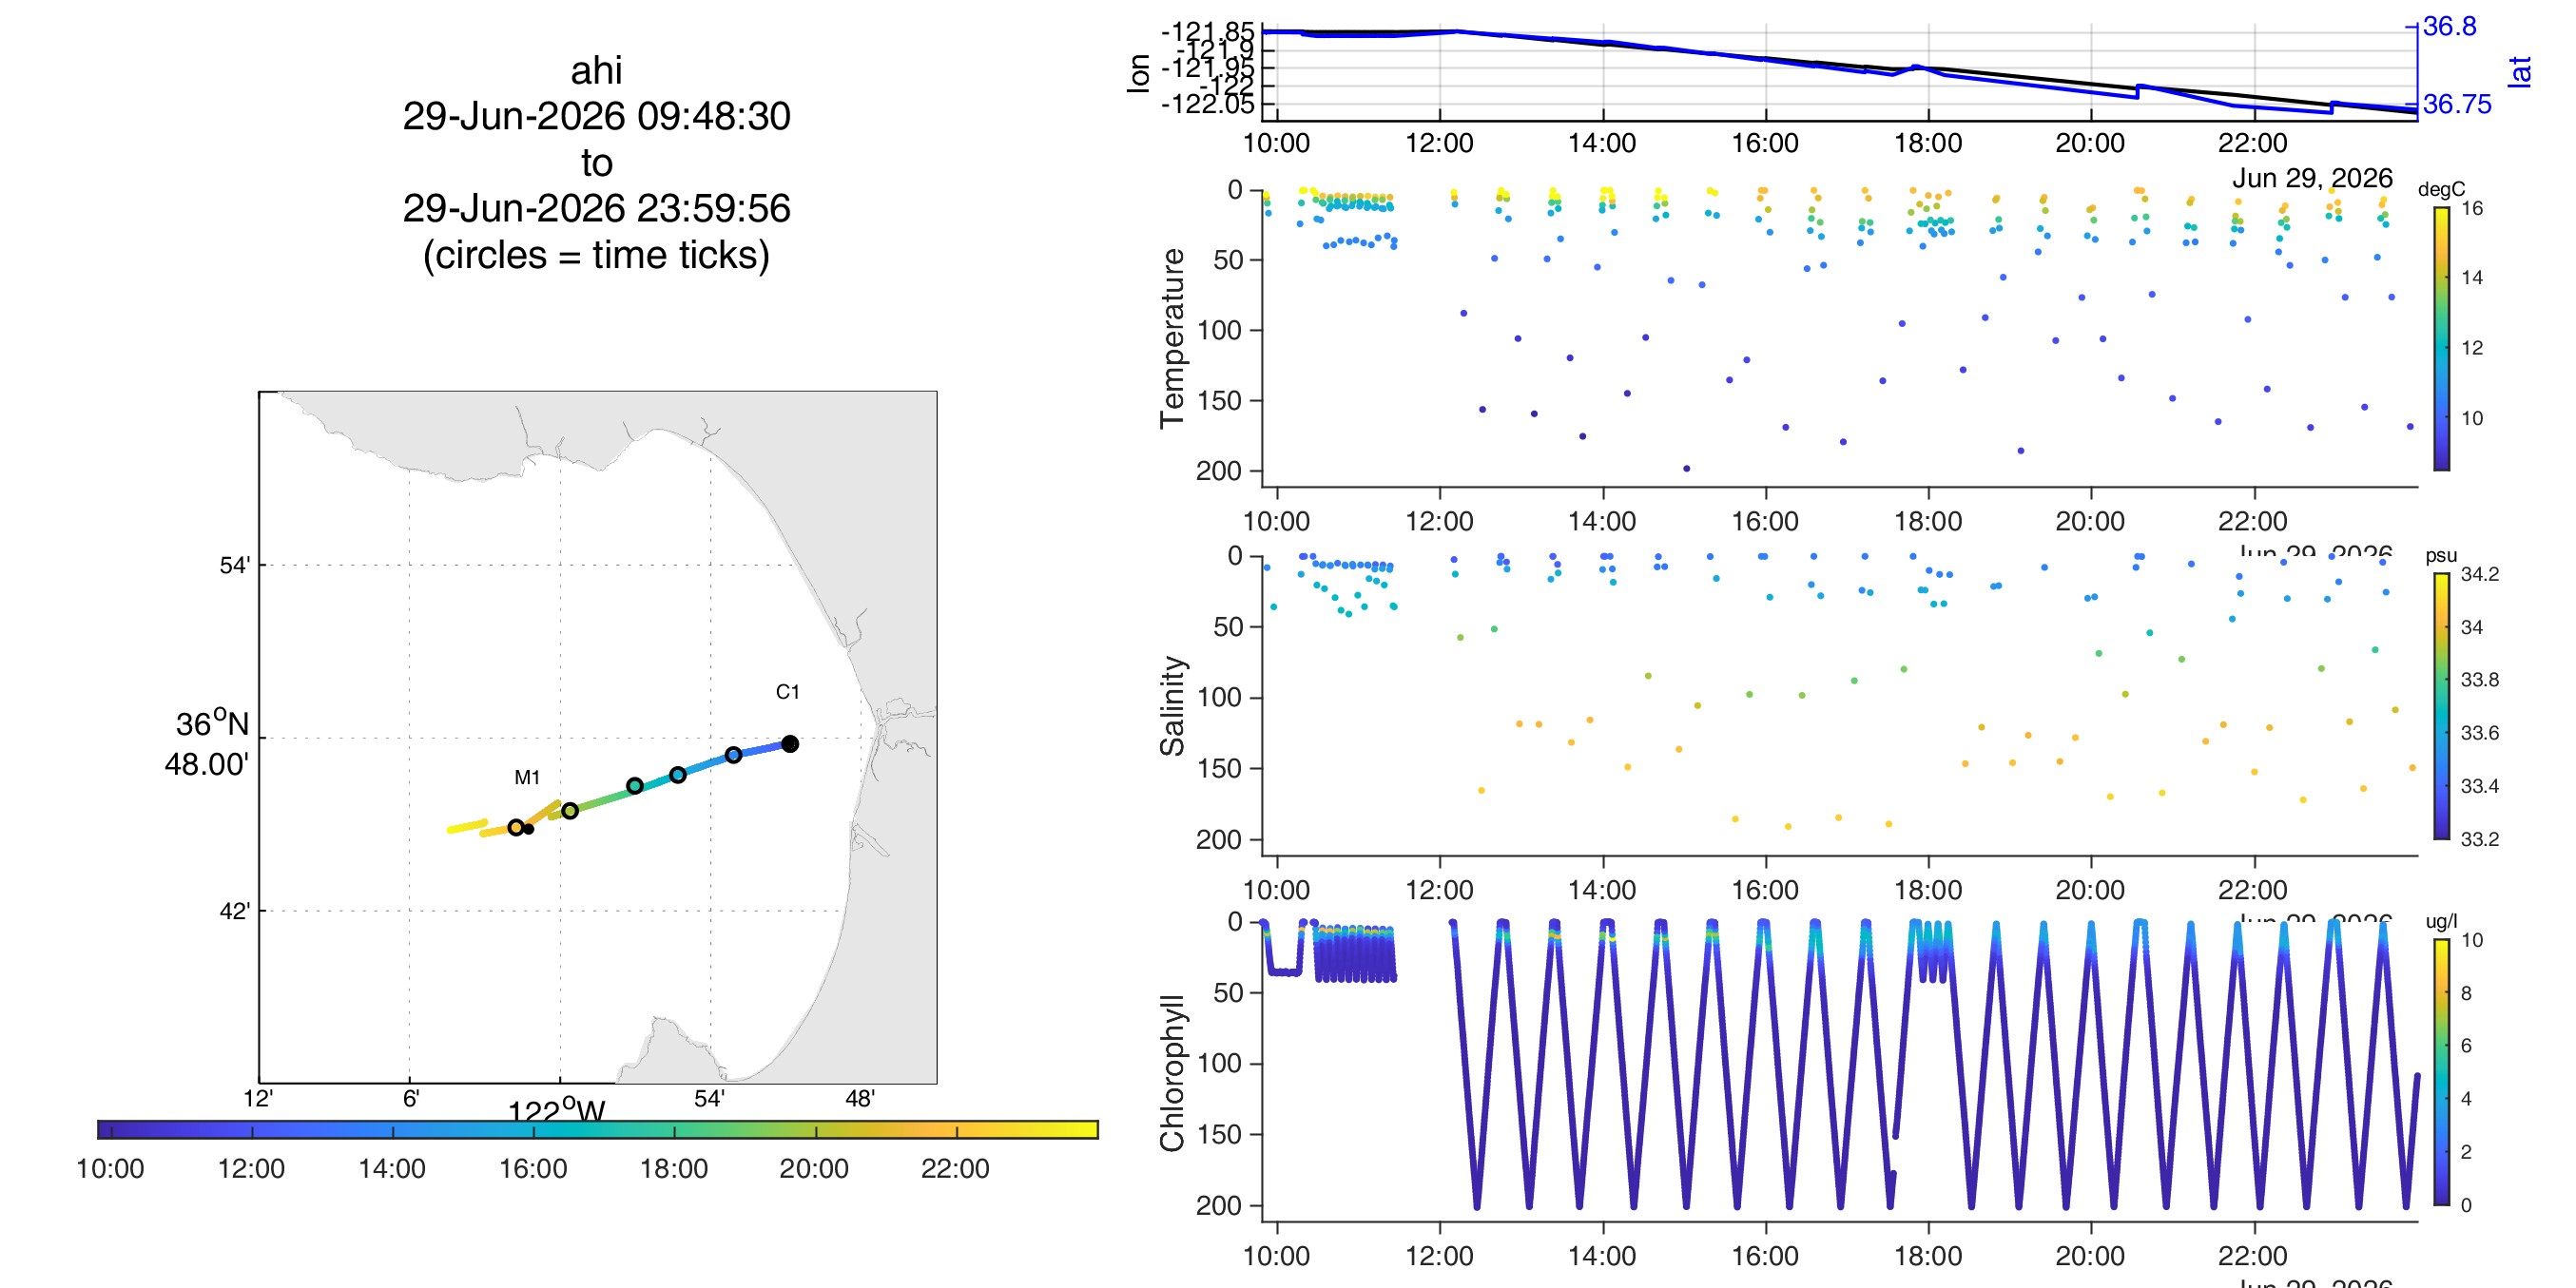Click 14:00 tick on temperature time axis
Image resolution: width=2576 pixels, height=1288 pixels.
1602,521
